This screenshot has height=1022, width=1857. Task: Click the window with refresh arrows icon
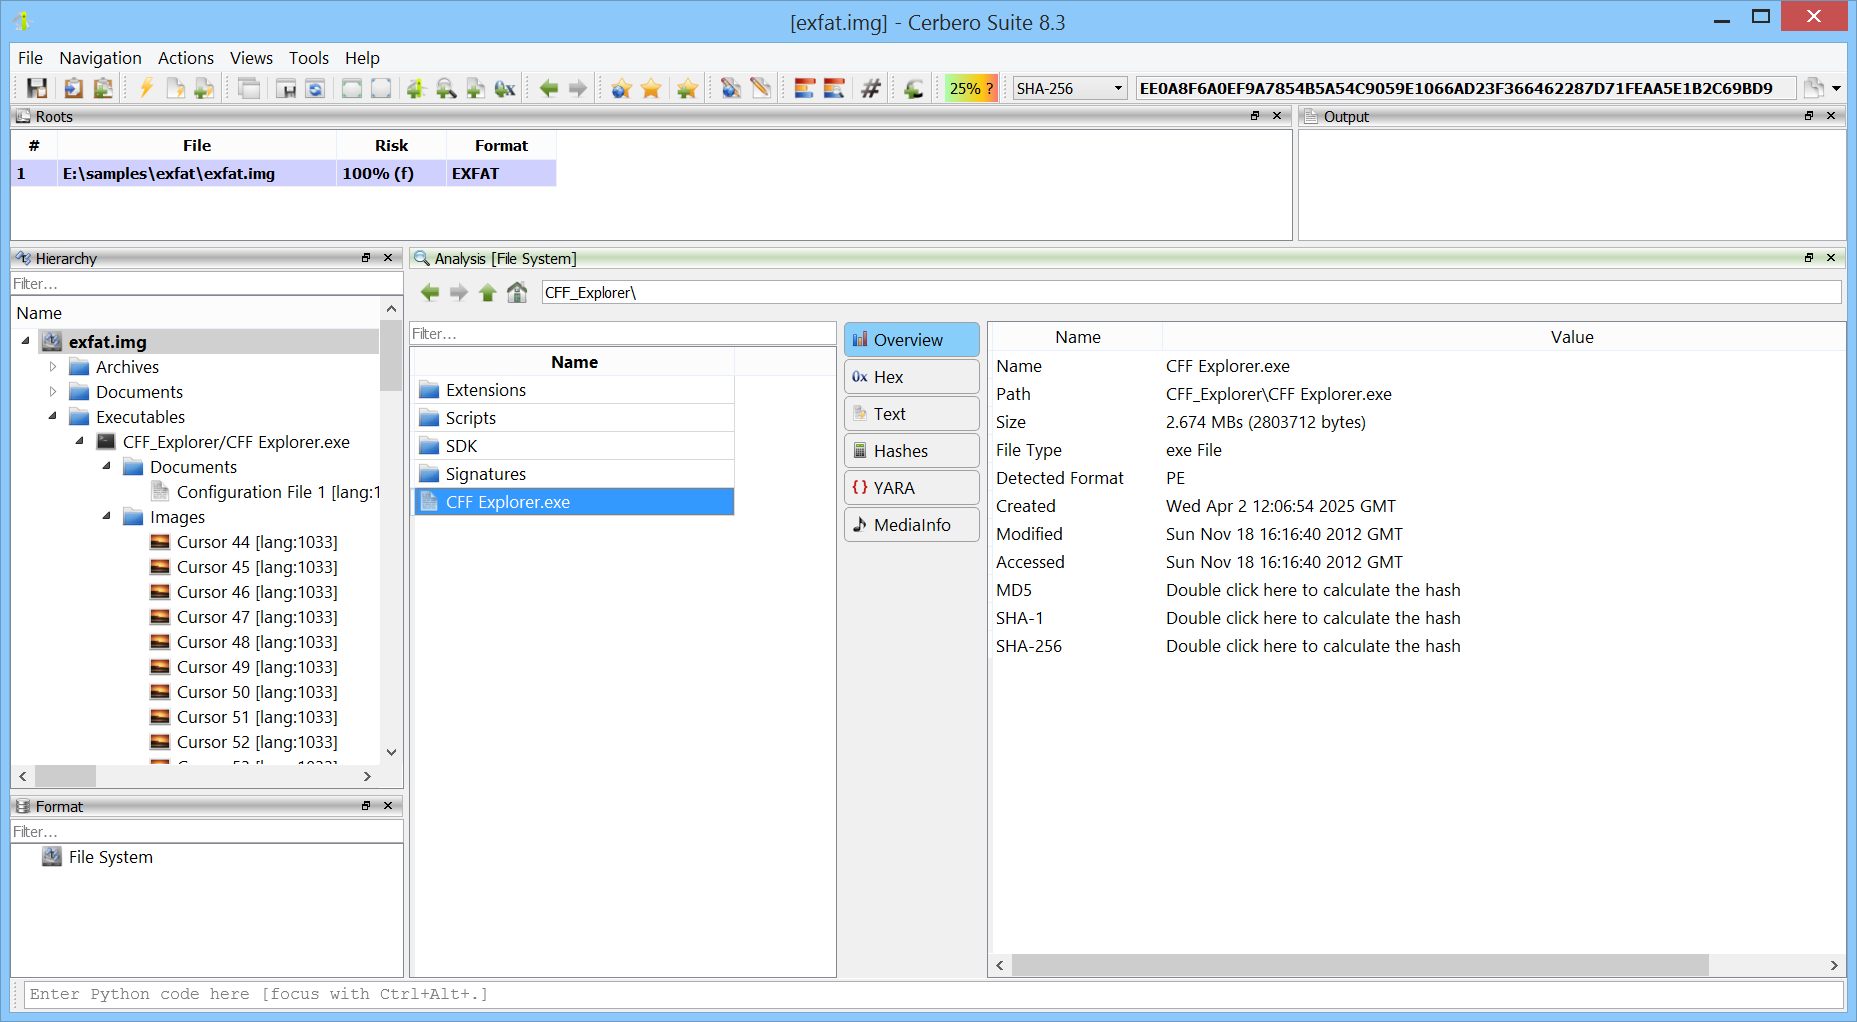click(315, 88)
